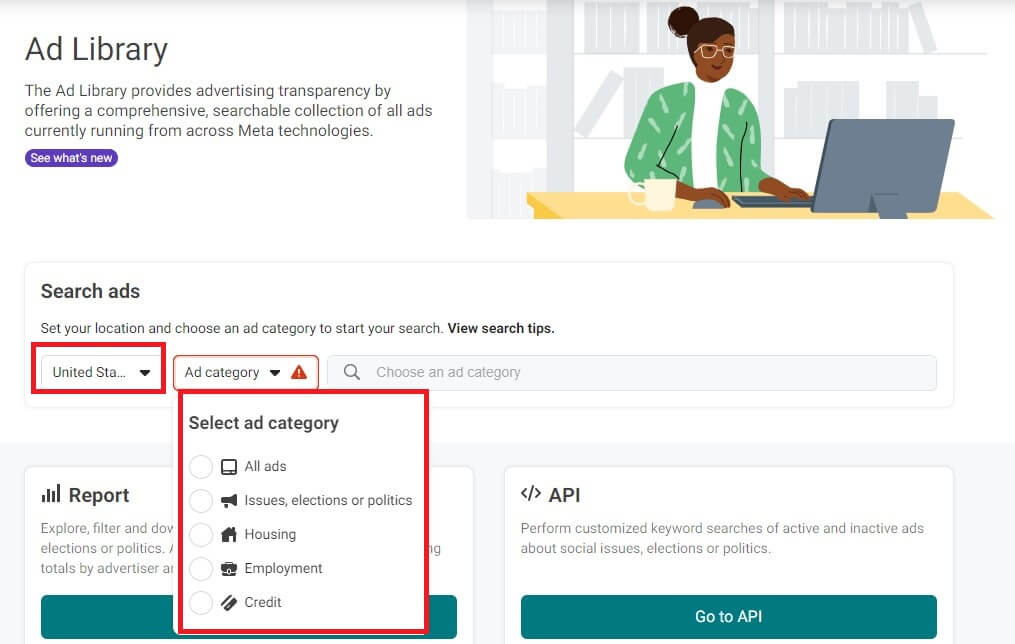This screenshot has height=644, width=1015.
Task: Click the search magnifier icon
Action: point(352,373)
